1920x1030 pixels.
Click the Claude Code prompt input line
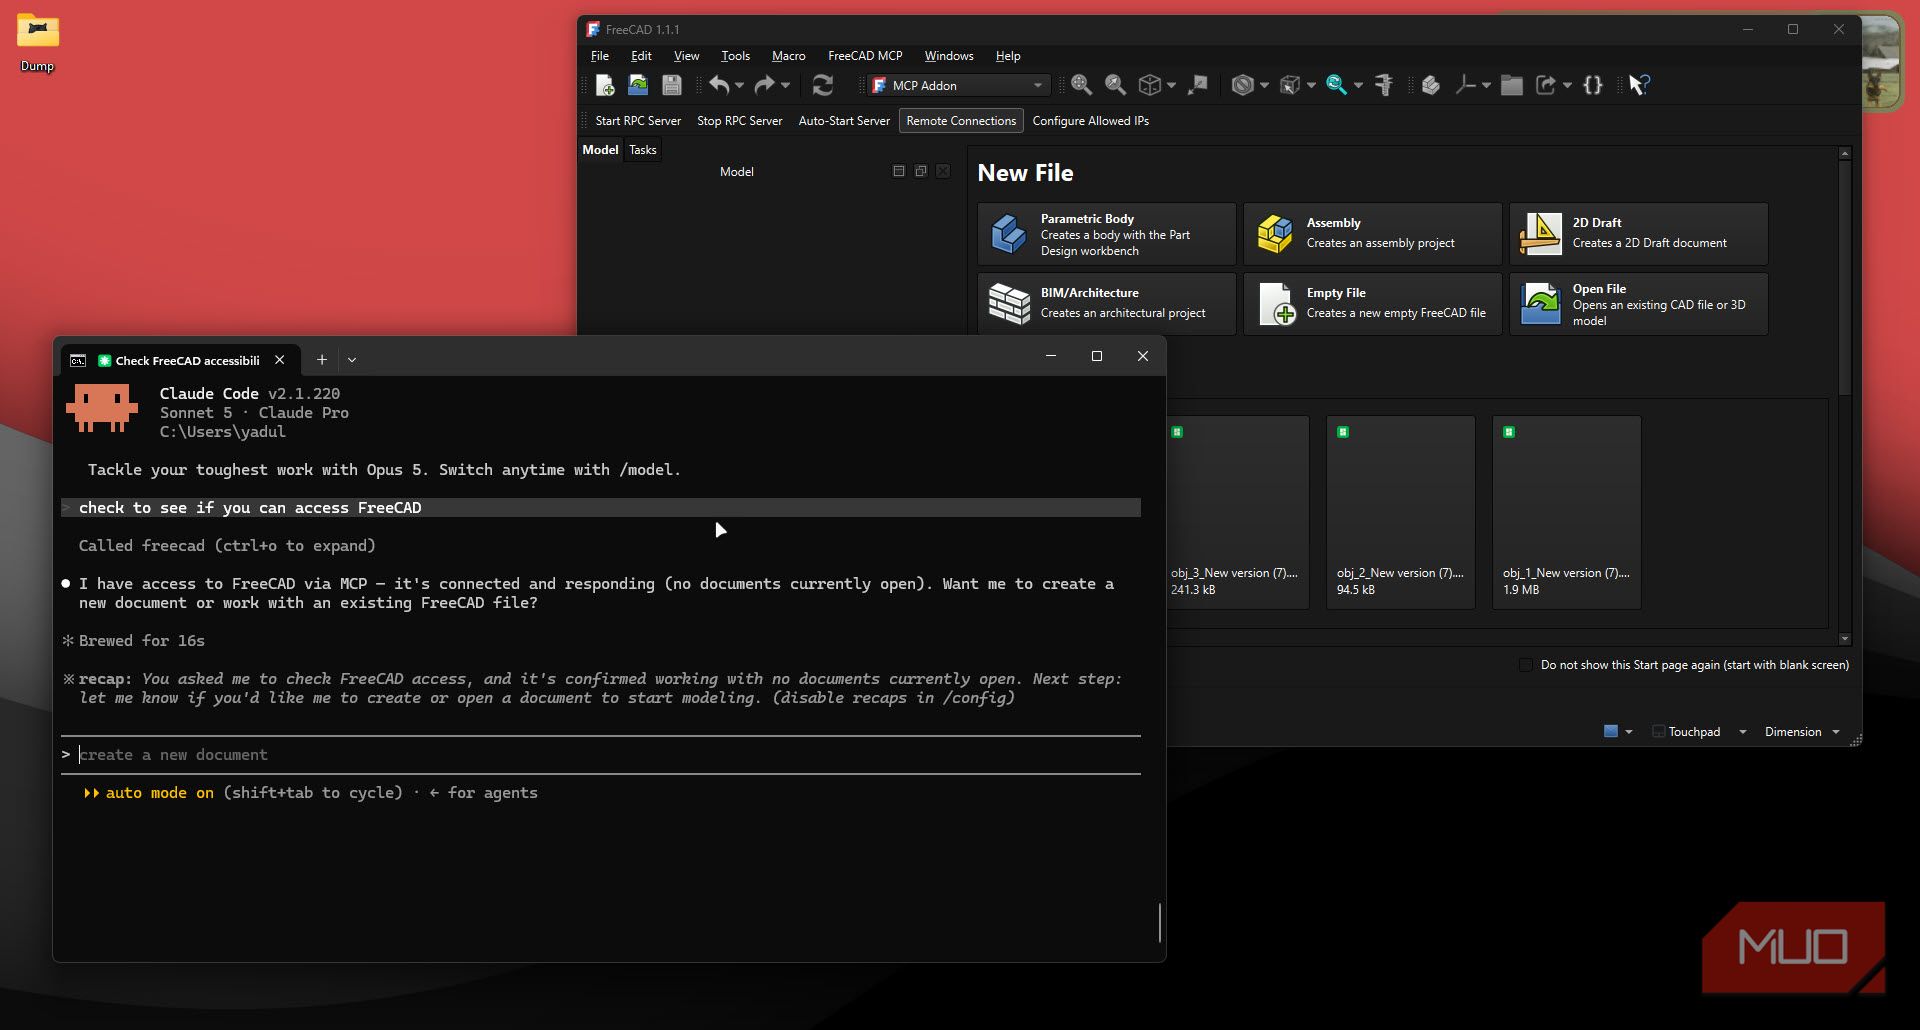click(600, 755)
